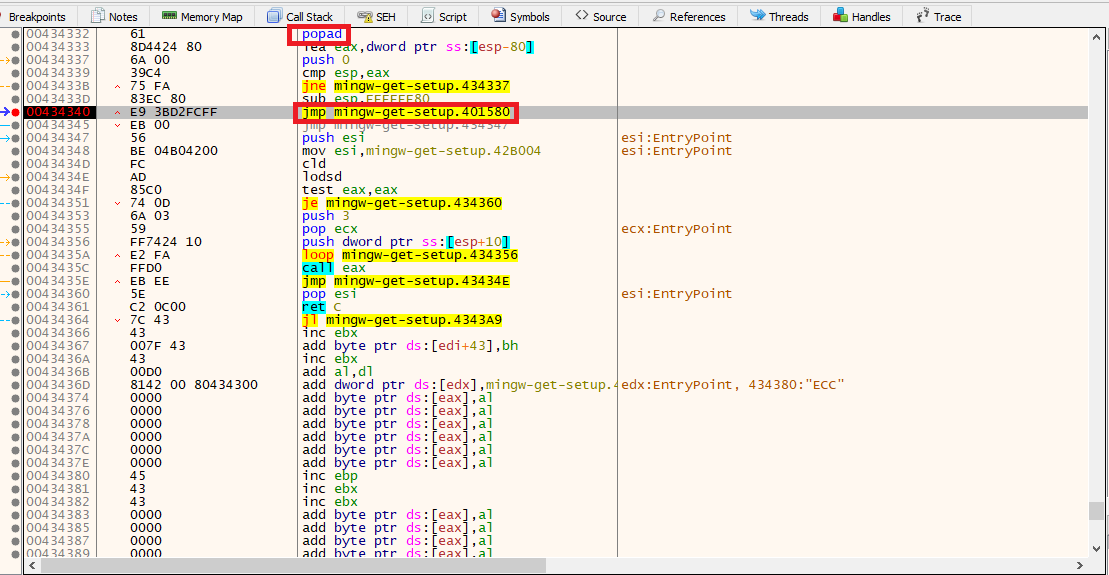Toggle breakpoint dot beside address 00434351

click(x=15, y=203)
